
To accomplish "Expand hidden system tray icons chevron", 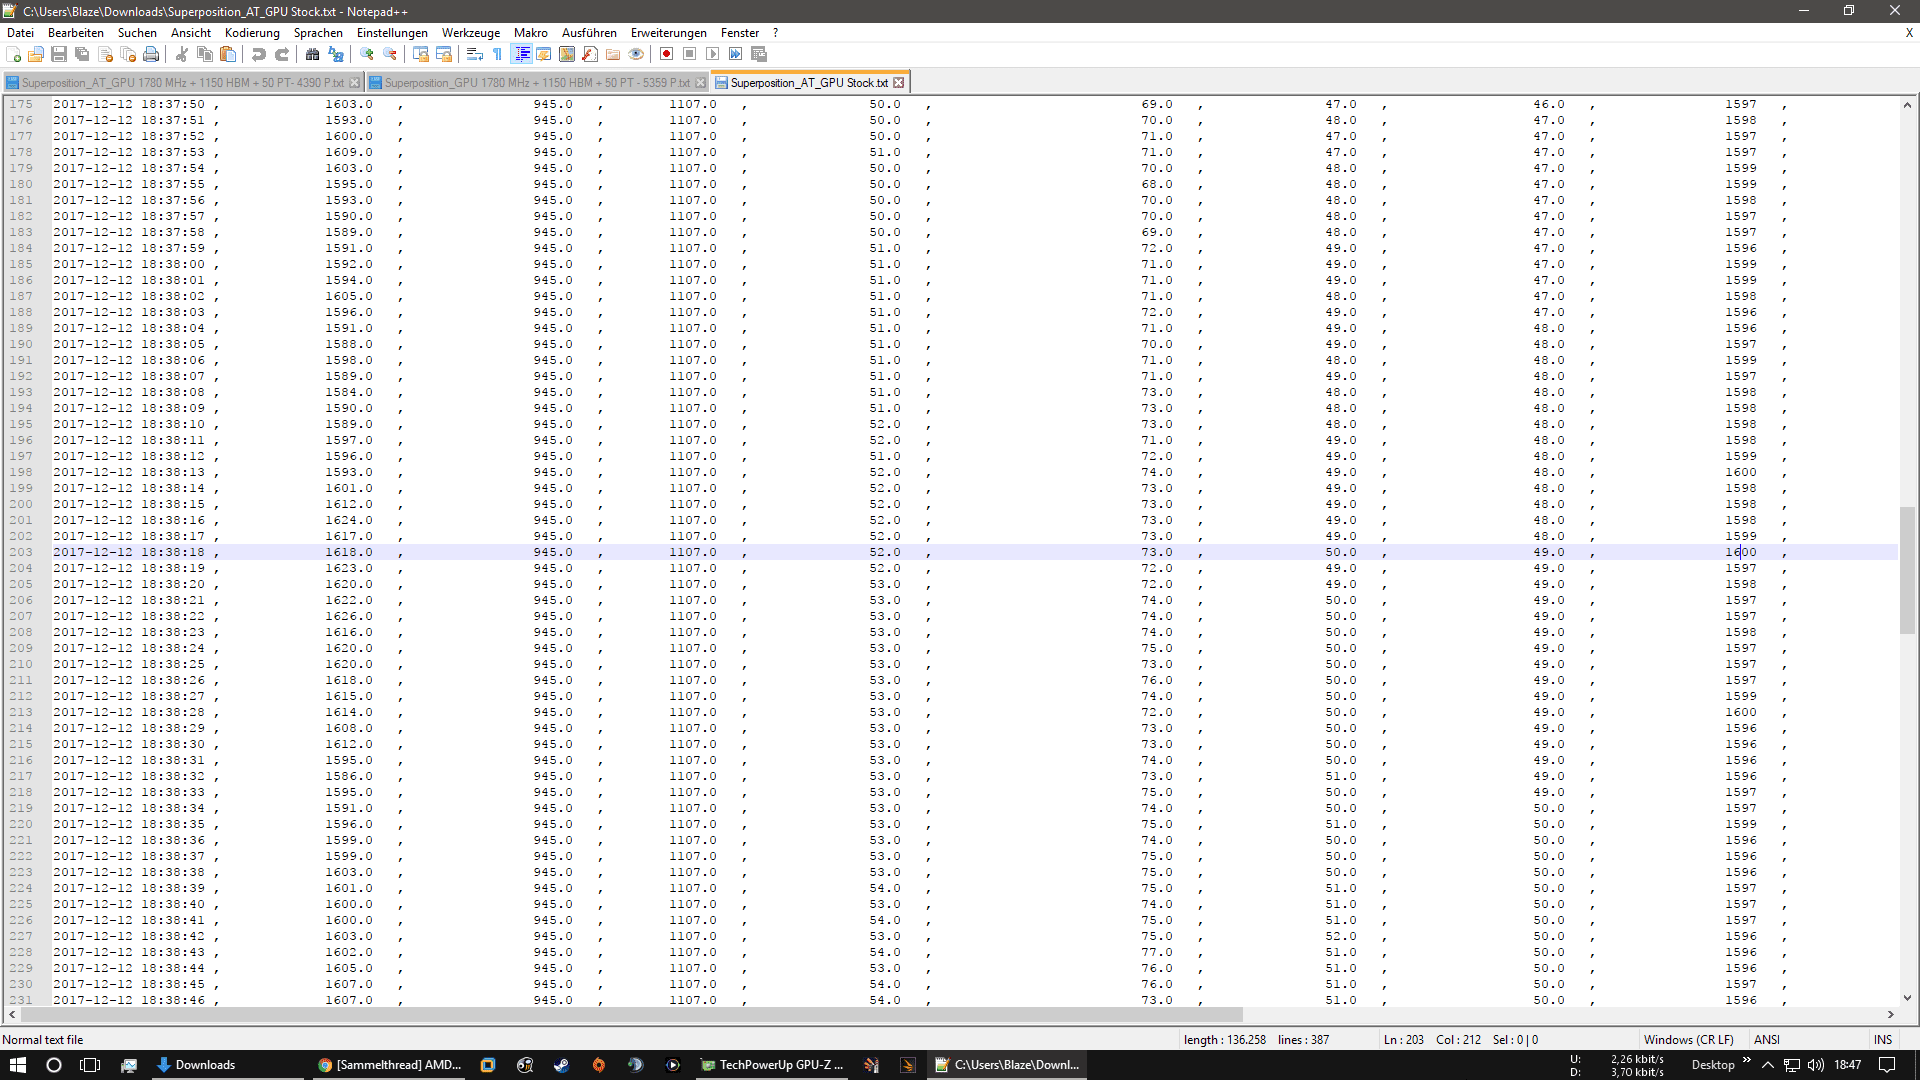I will [1767, 1065].
